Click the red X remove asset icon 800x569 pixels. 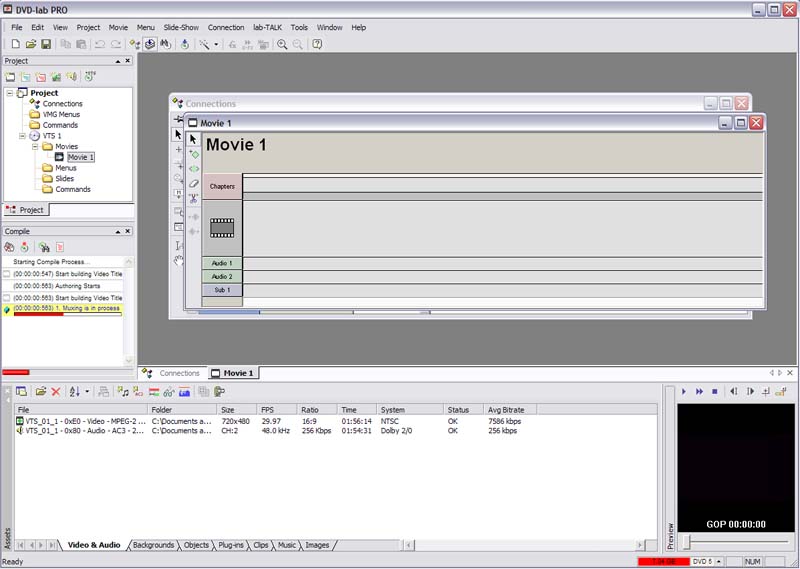56,392
